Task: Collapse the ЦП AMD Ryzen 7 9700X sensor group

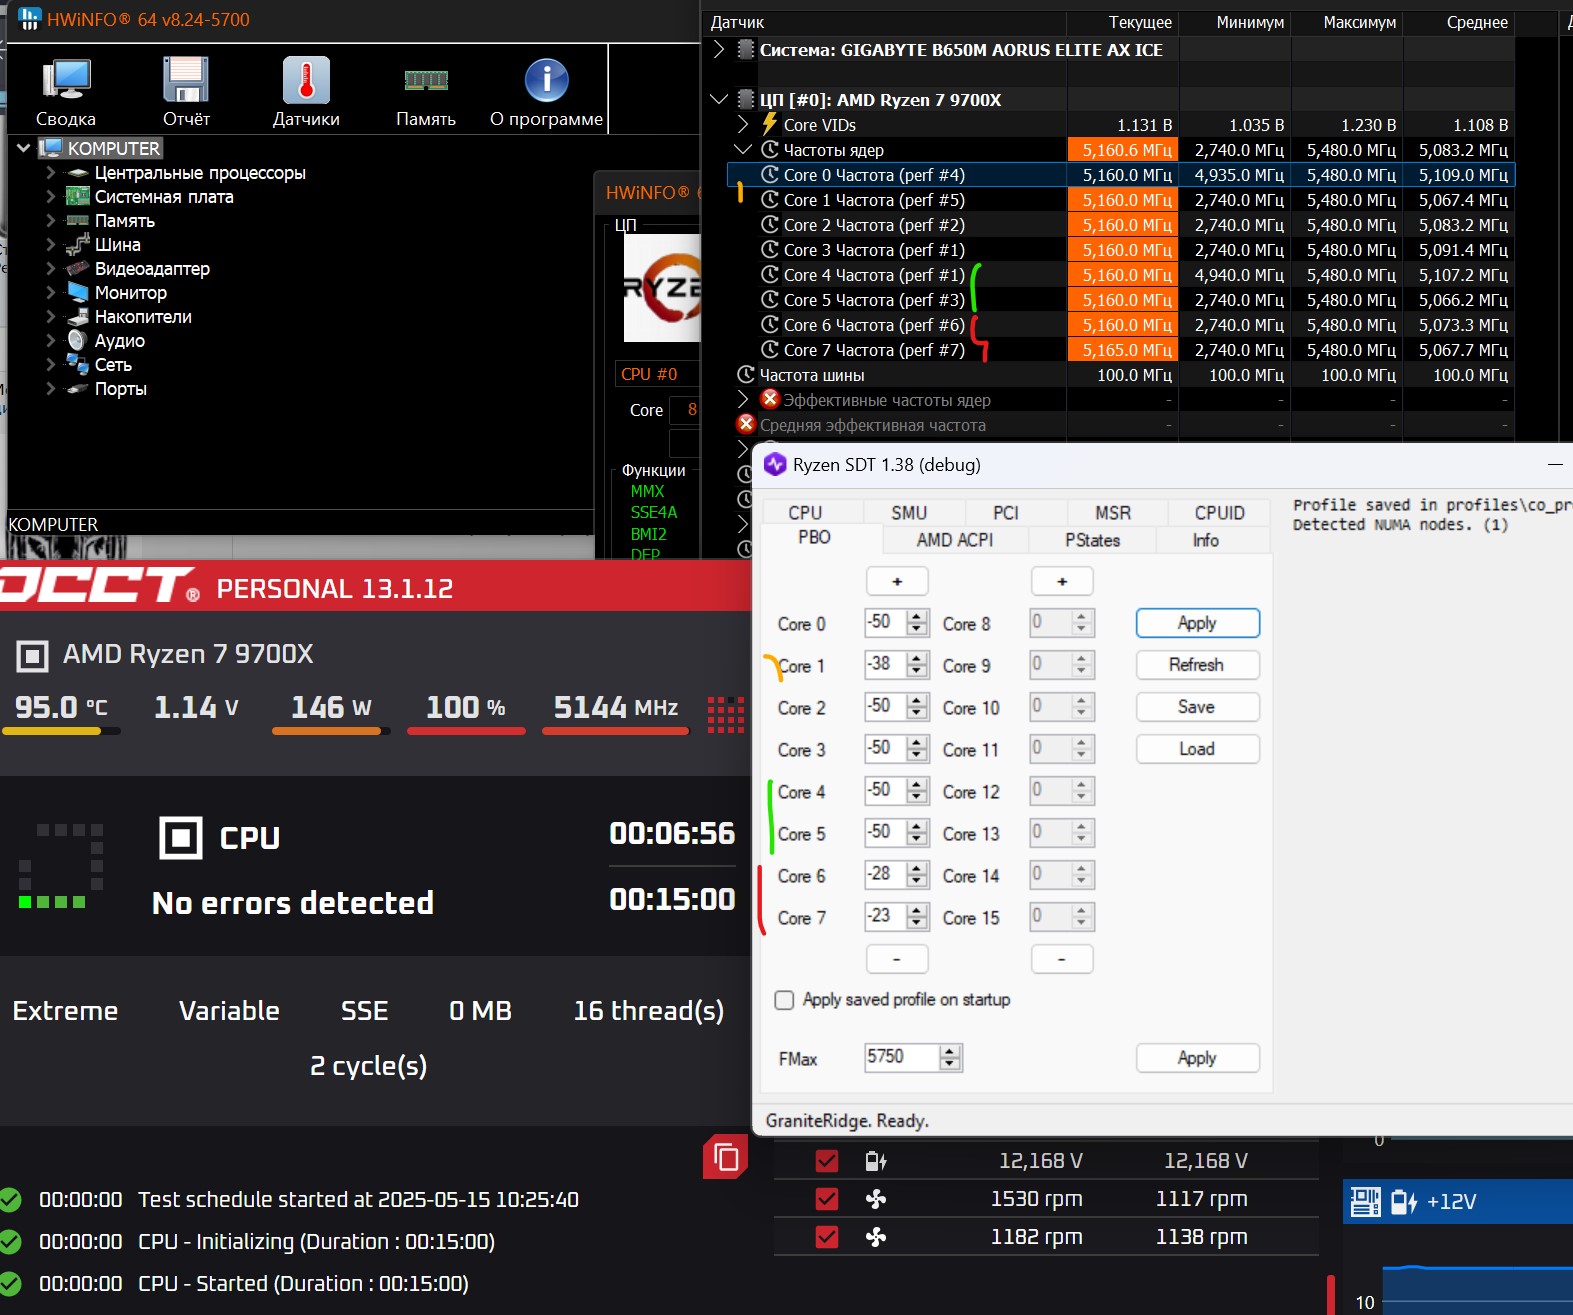Action: click(719, 99)
